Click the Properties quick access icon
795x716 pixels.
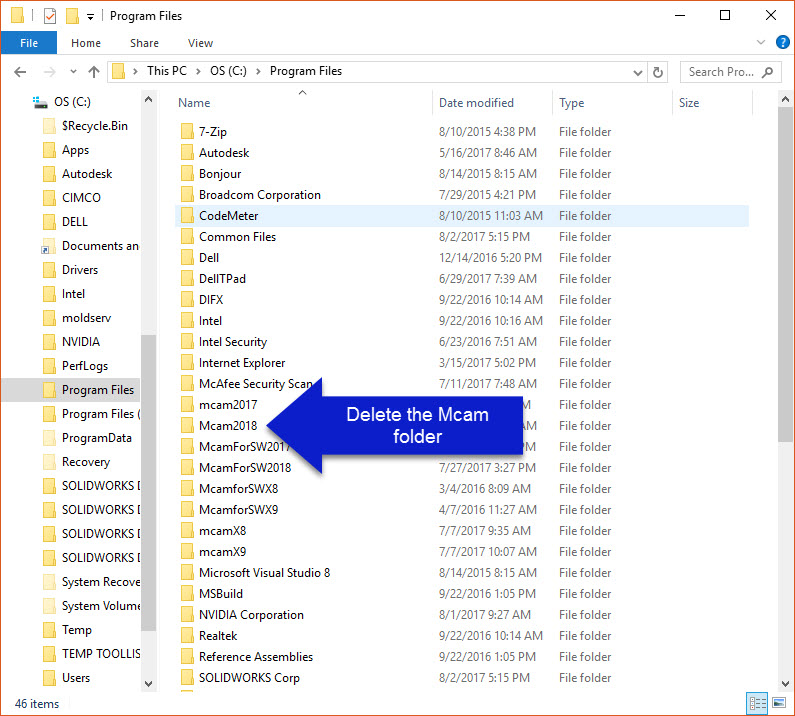coord(50,16)
